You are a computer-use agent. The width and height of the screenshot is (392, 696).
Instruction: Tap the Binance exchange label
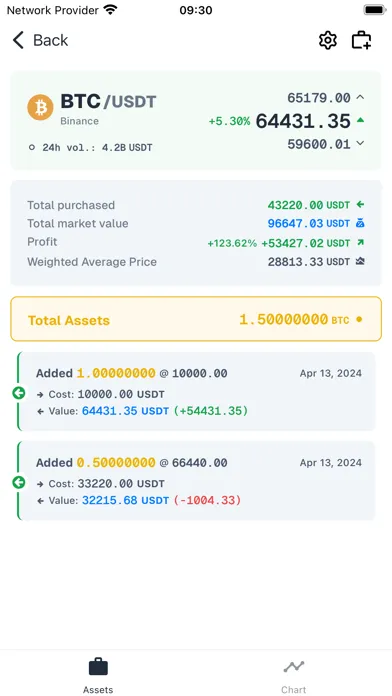(79, 121)
